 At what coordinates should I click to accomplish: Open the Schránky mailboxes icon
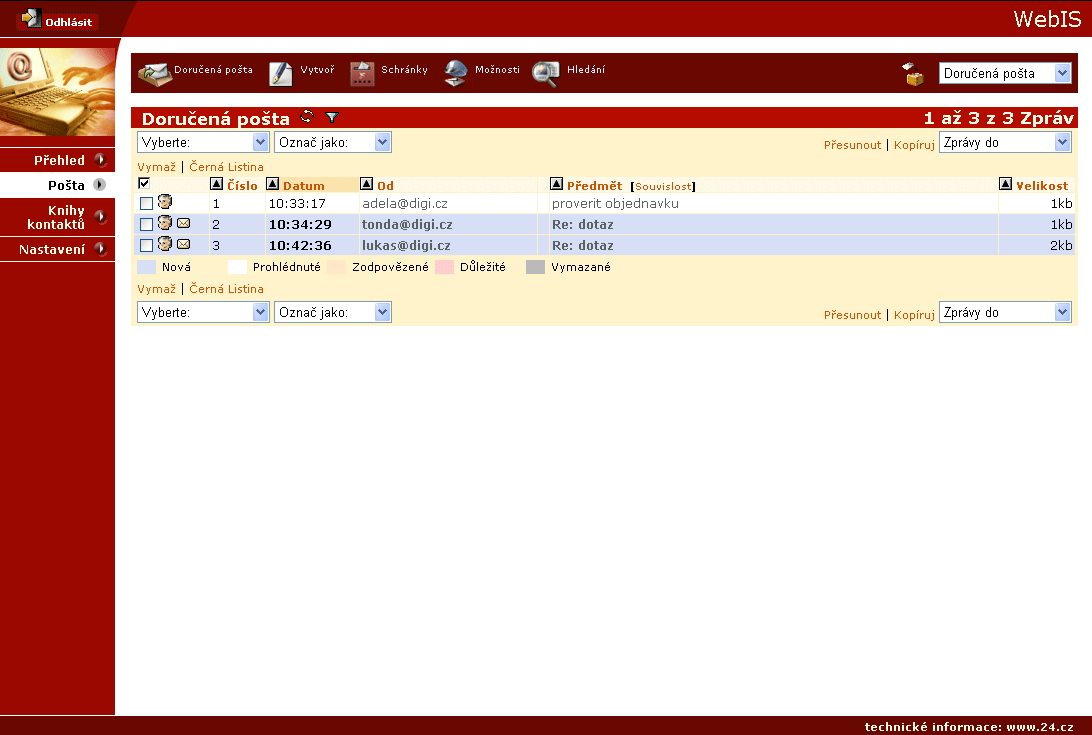click(362, 73)
